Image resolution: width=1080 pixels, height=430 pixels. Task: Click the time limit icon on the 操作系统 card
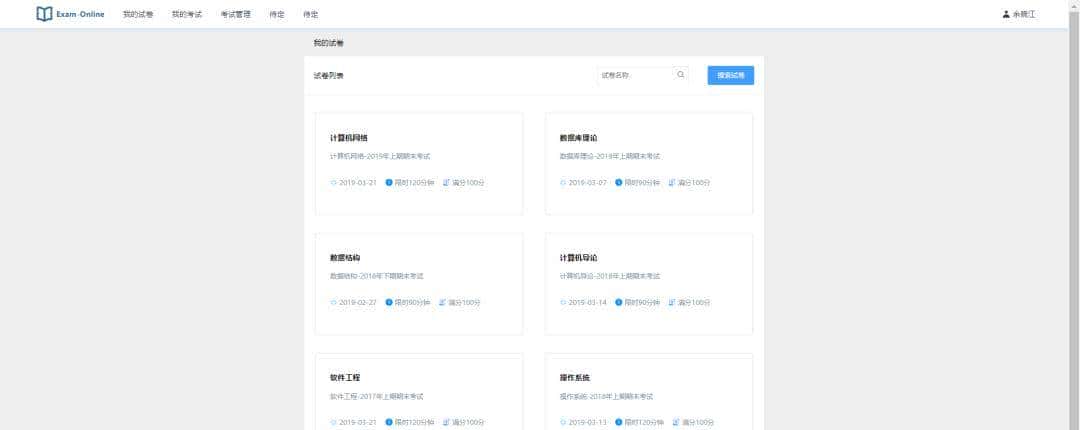click(x=619, y=422)
